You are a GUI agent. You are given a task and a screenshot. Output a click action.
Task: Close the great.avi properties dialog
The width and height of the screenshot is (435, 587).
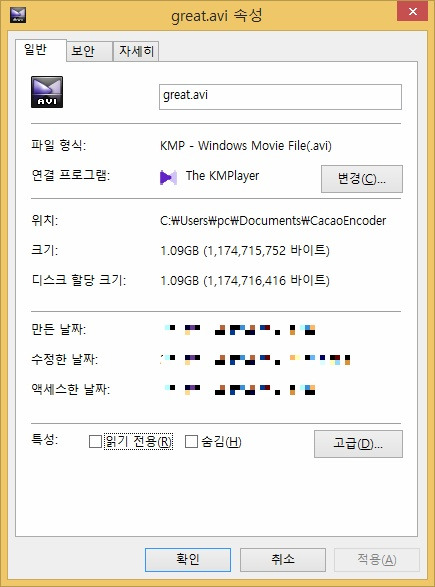pos(413,12)
